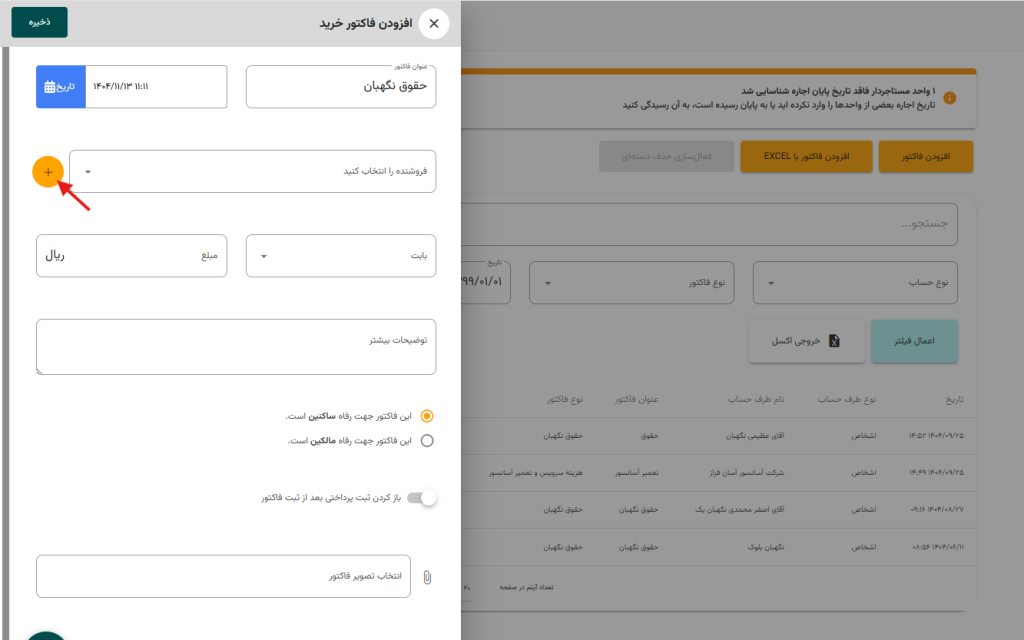The image size is (1024, 640).
Task: Expand the seller selection dropdown (فروشنده)
Action: click(x=252, y=172)
